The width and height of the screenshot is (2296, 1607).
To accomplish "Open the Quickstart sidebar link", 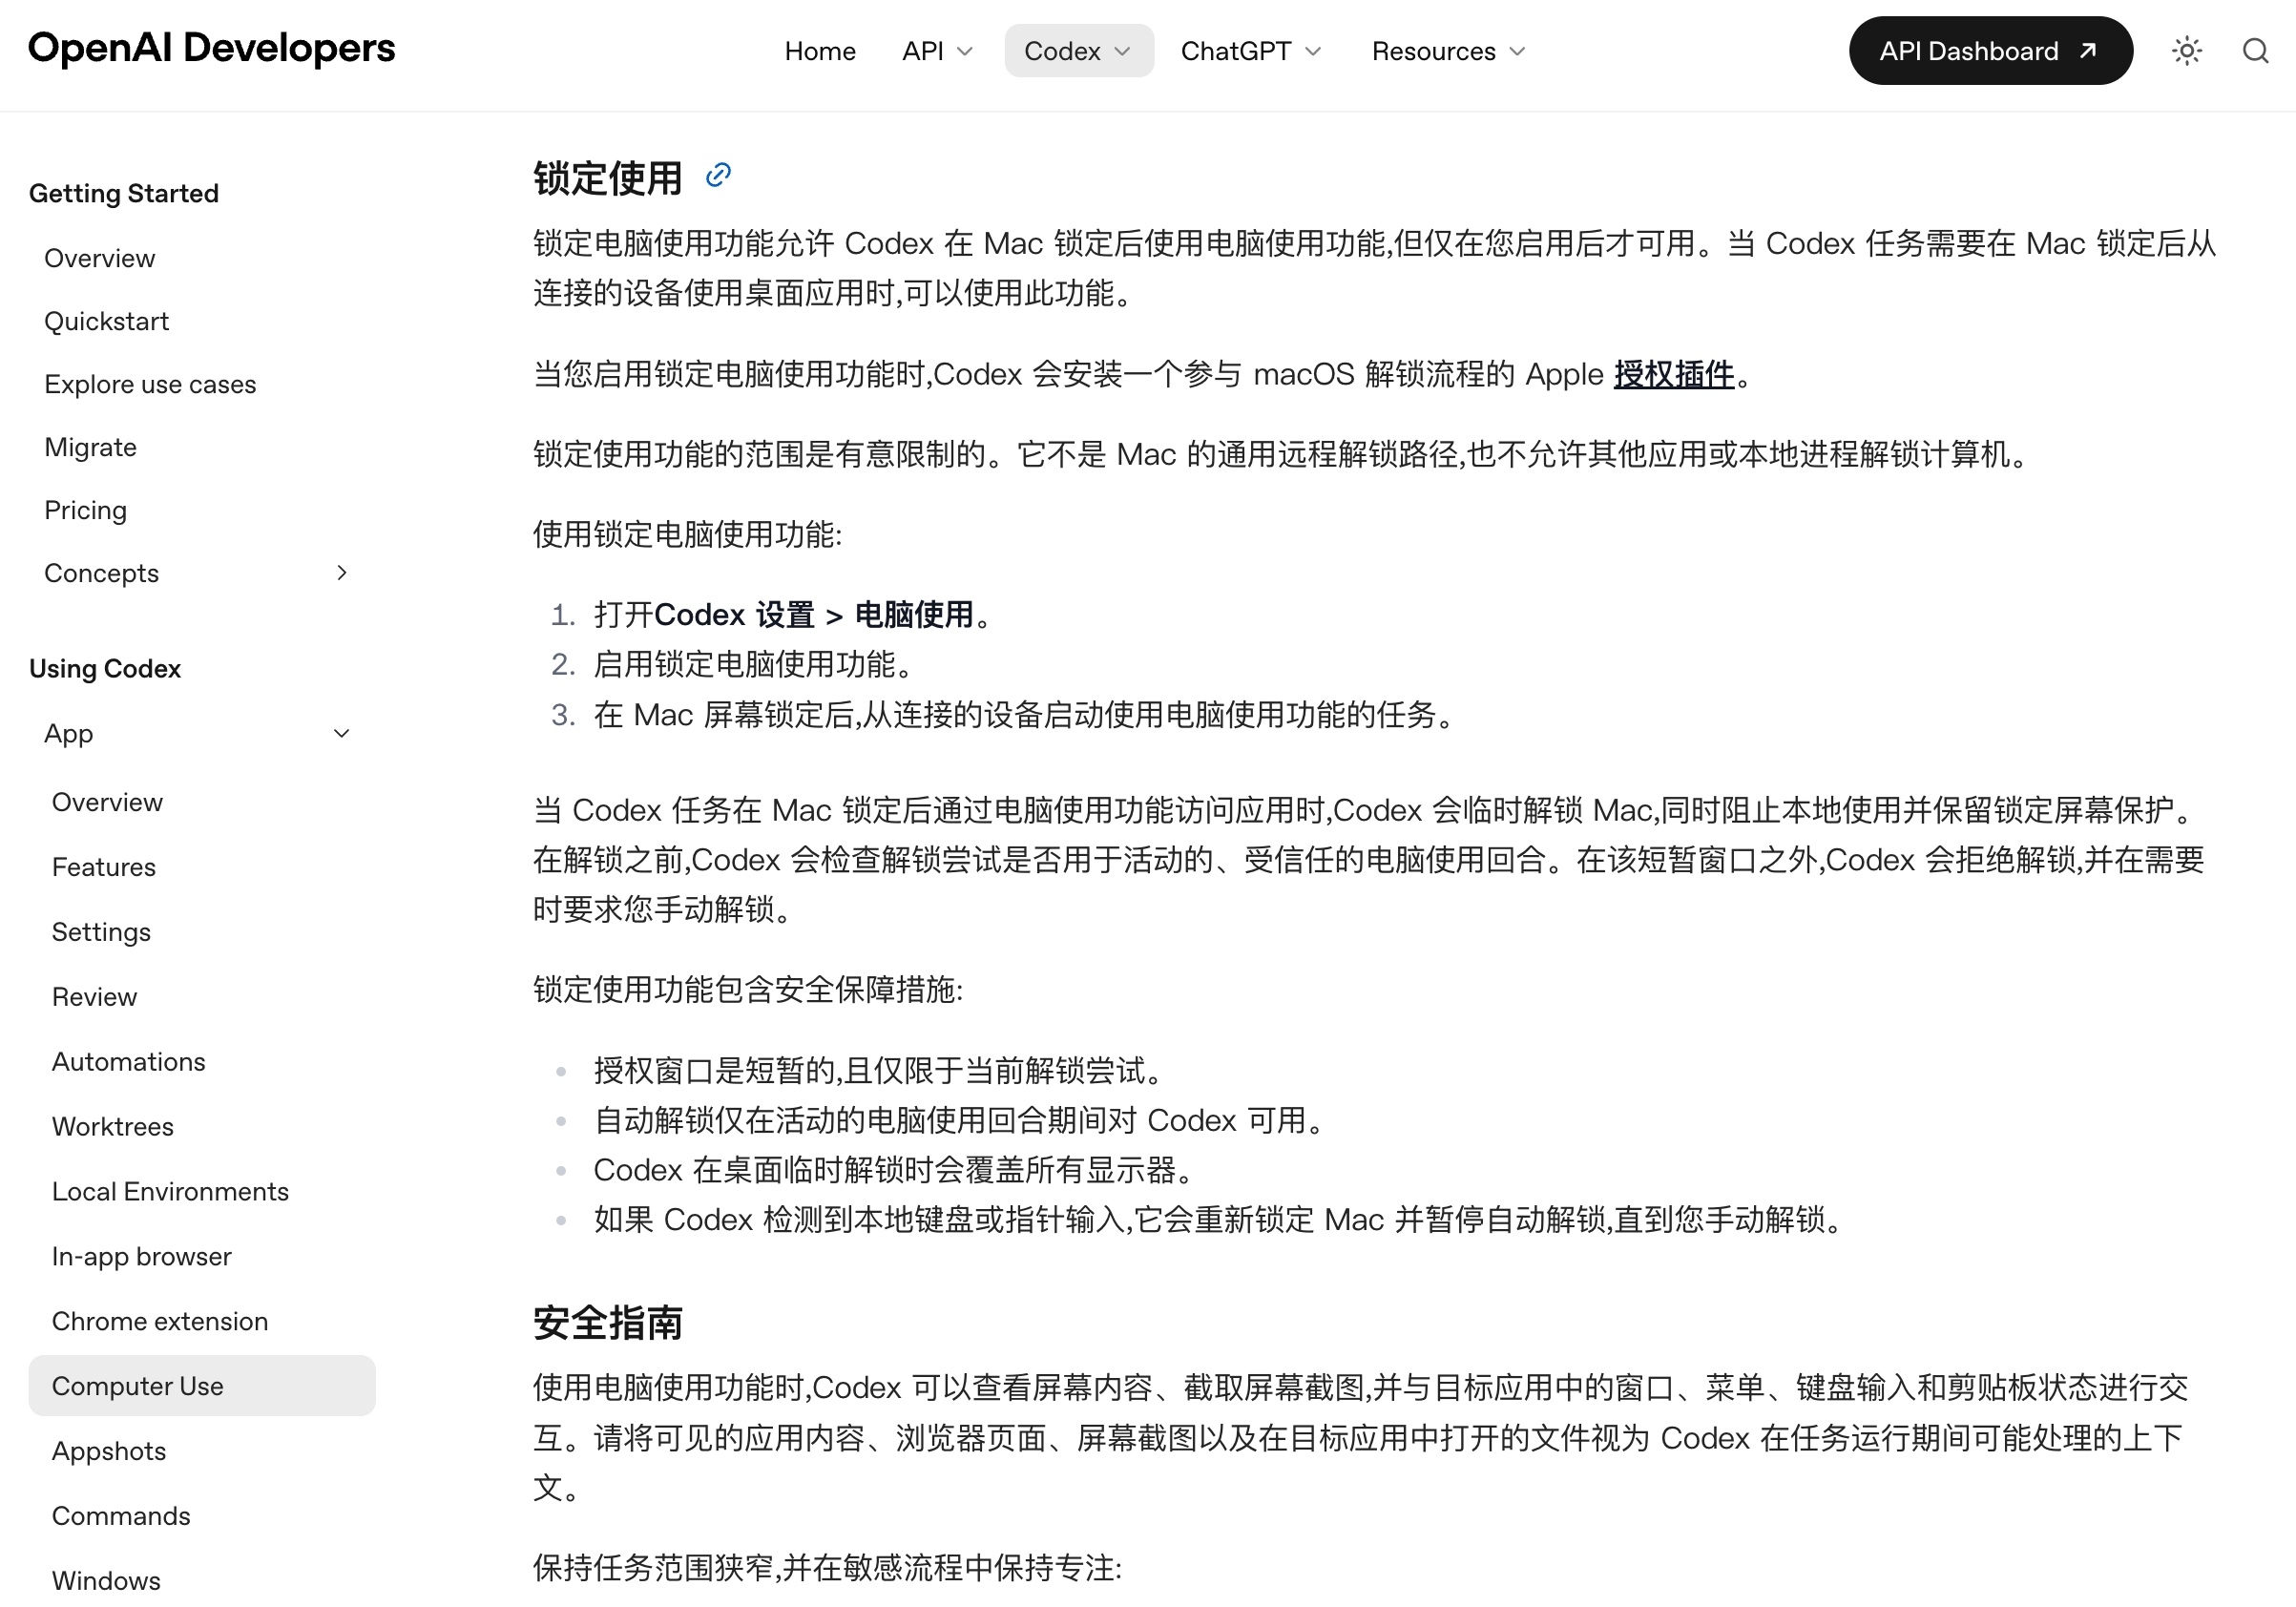I will pyautogui.click(x=107, y=321).
